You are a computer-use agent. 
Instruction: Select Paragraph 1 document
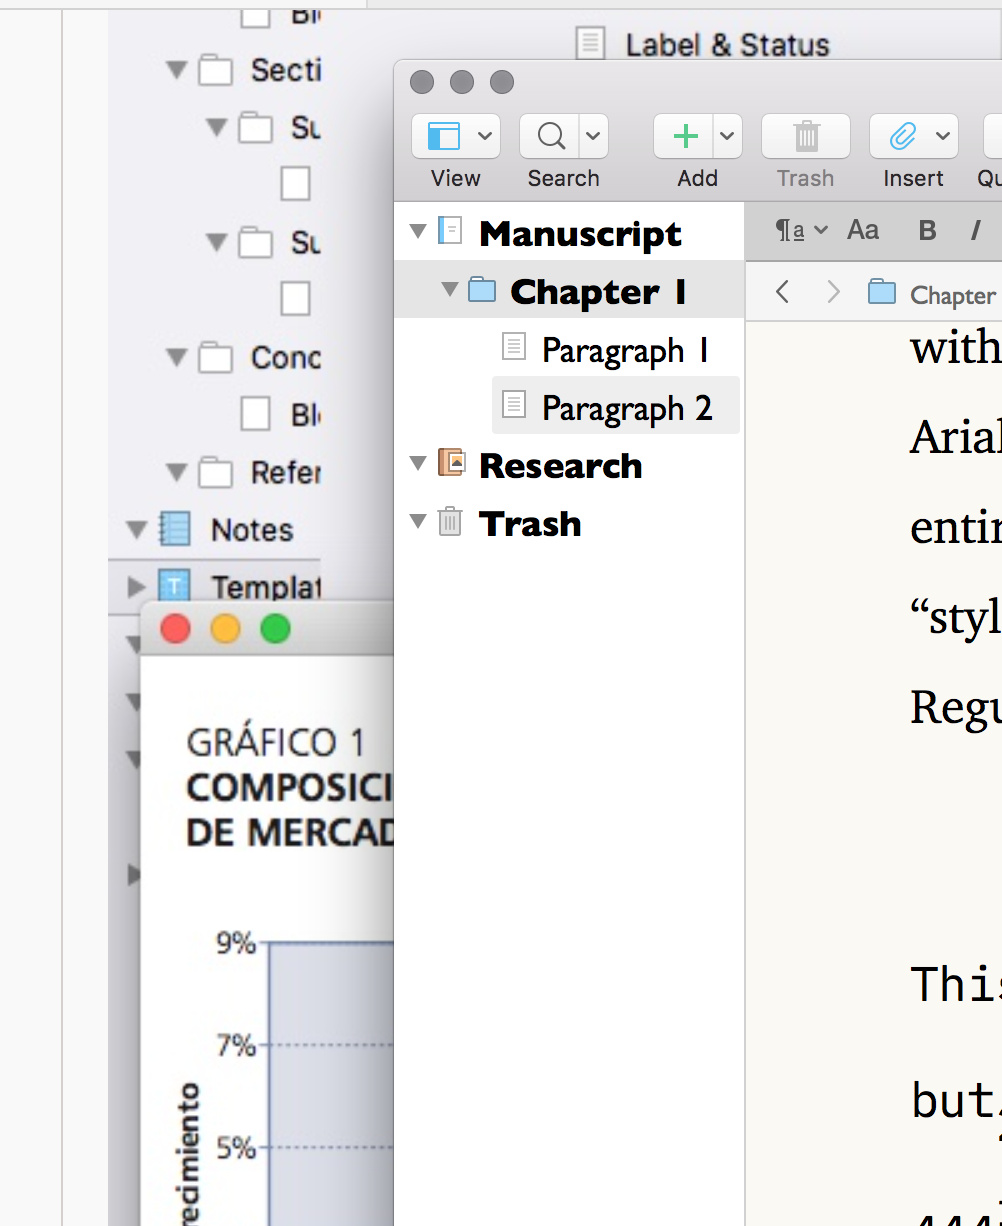coord(626,350)
